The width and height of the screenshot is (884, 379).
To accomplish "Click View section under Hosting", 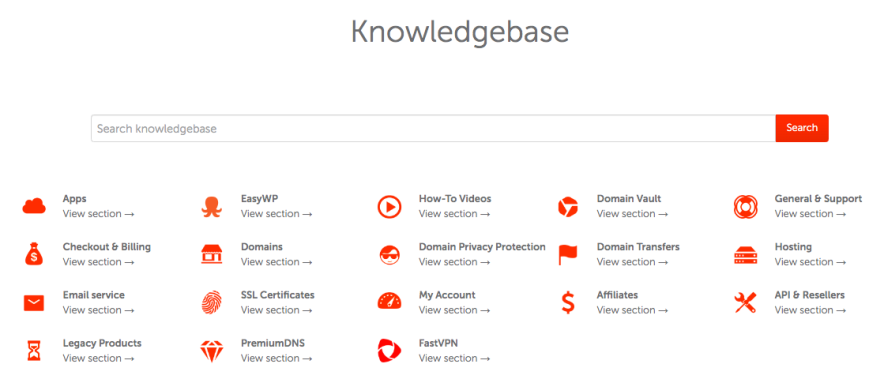I will pos(810,262).
